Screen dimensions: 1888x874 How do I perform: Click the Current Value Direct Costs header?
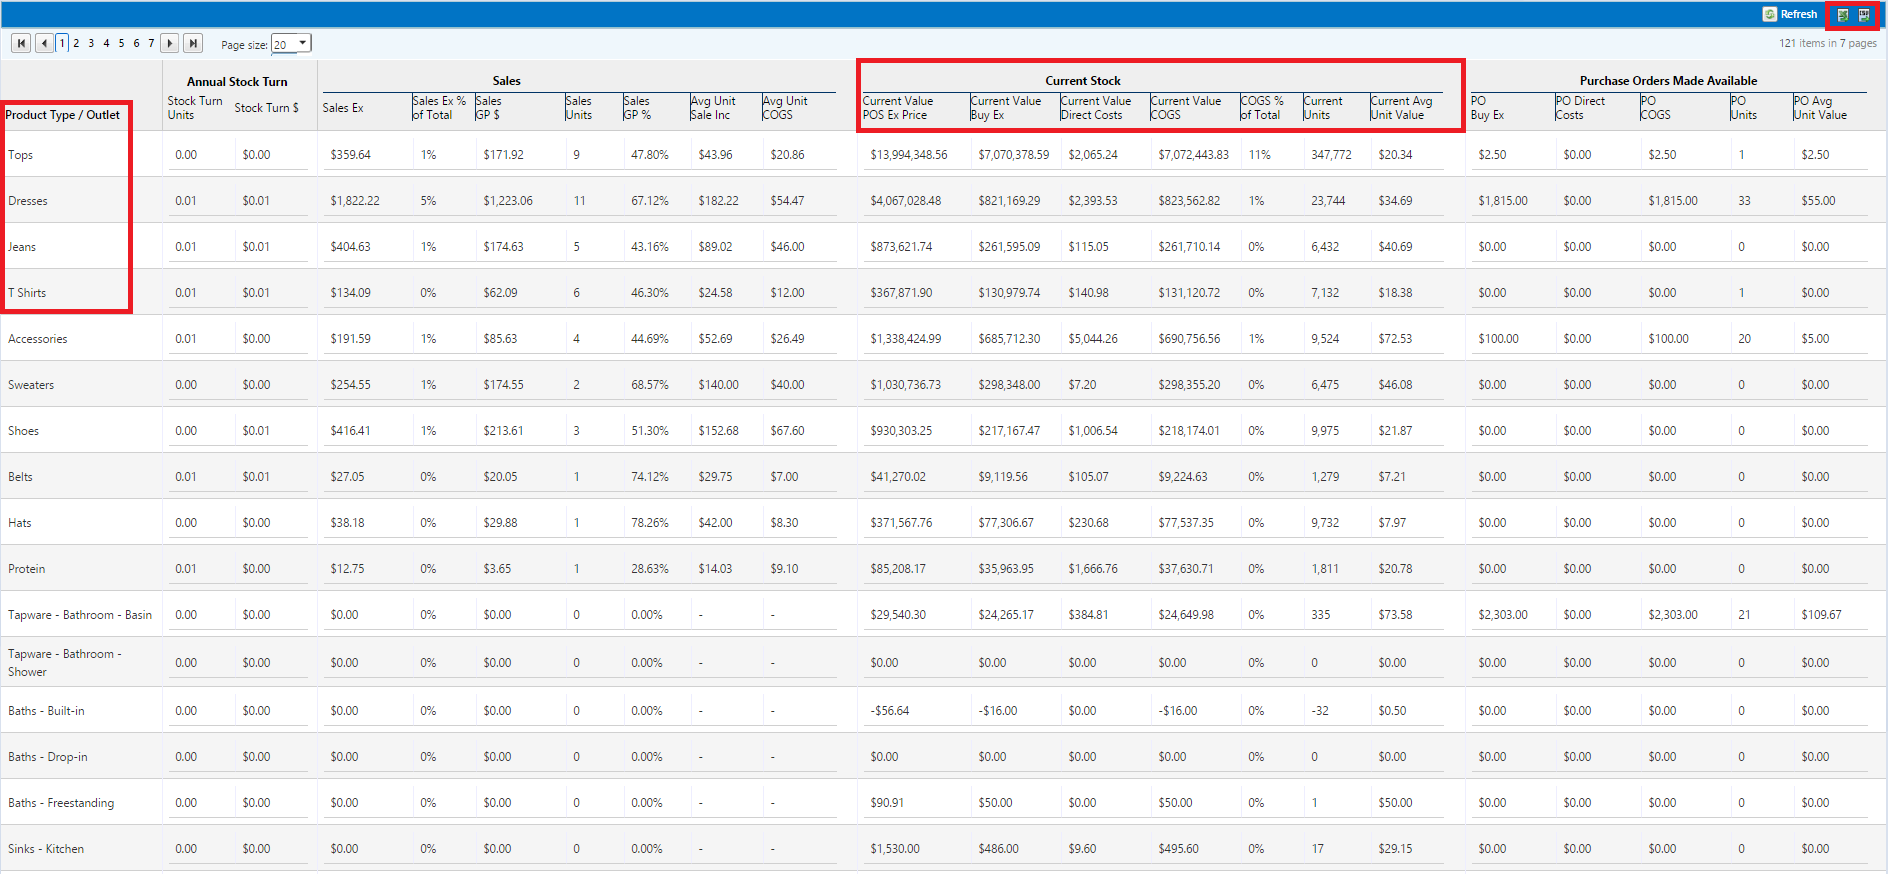pos(1096,108)
